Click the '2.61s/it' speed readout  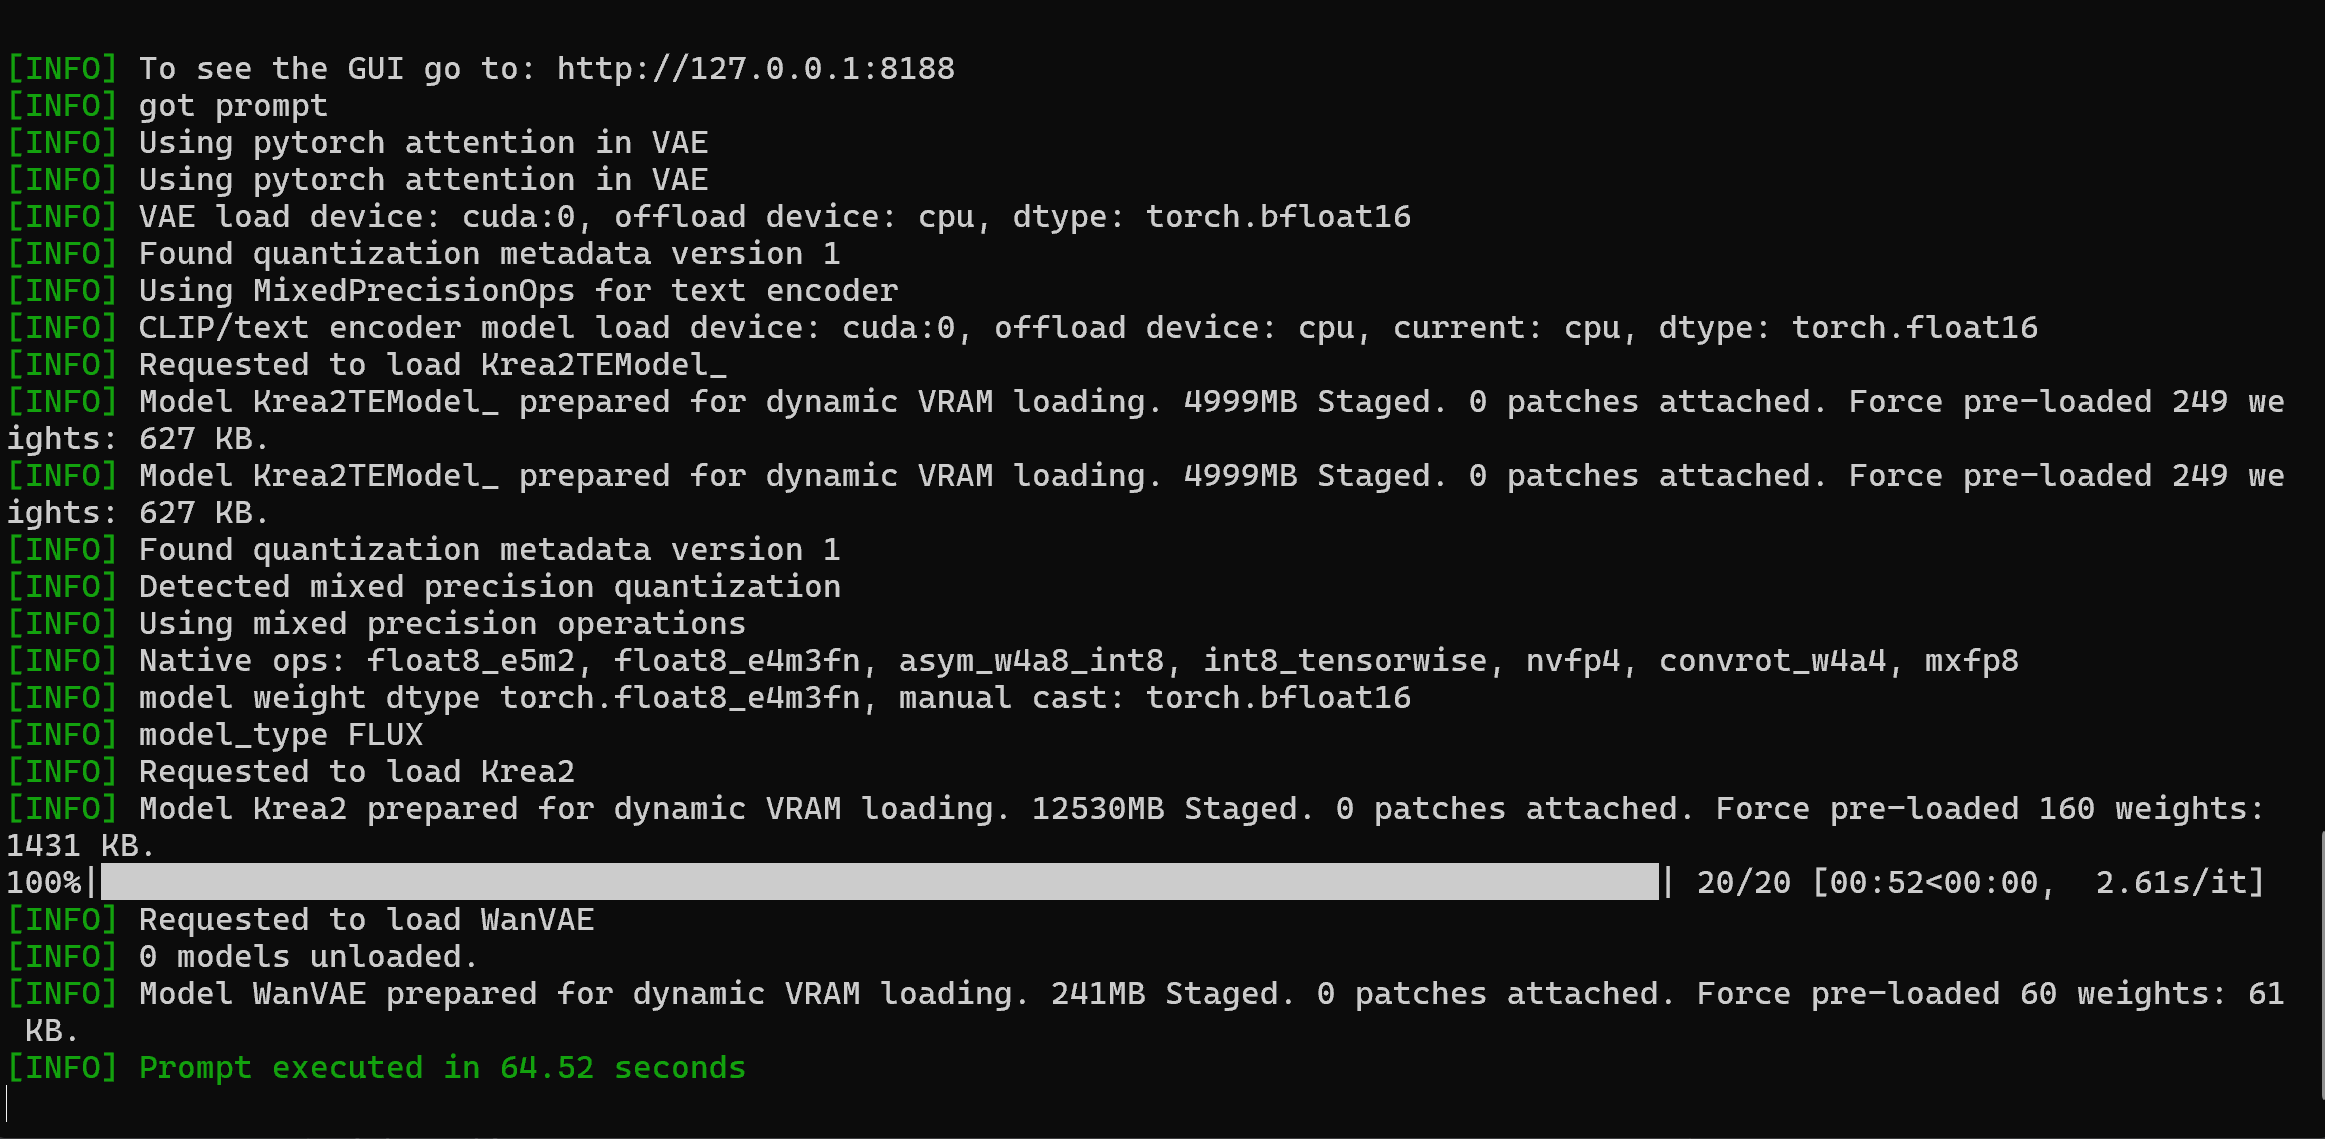[x=2169, y=882]
